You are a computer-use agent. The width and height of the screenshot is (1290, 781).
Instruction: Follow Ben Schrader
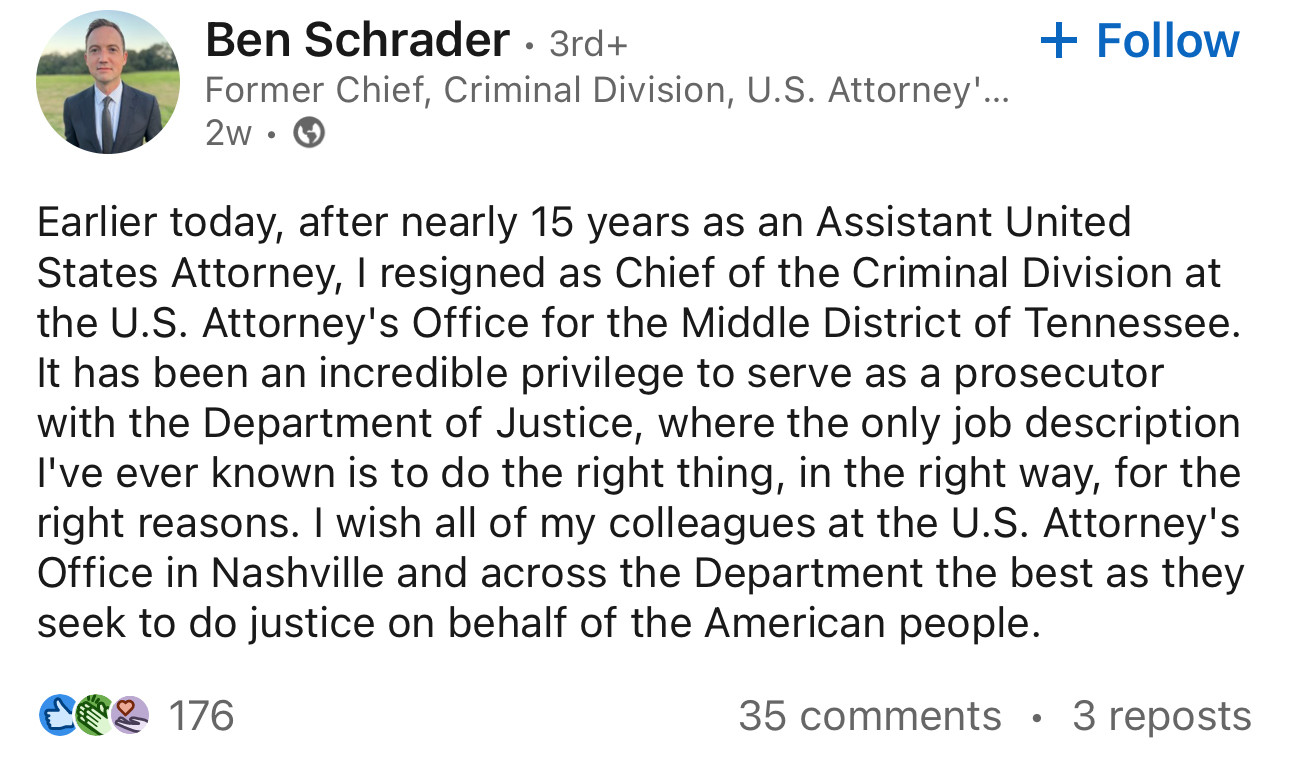[x=1139, y=41]
